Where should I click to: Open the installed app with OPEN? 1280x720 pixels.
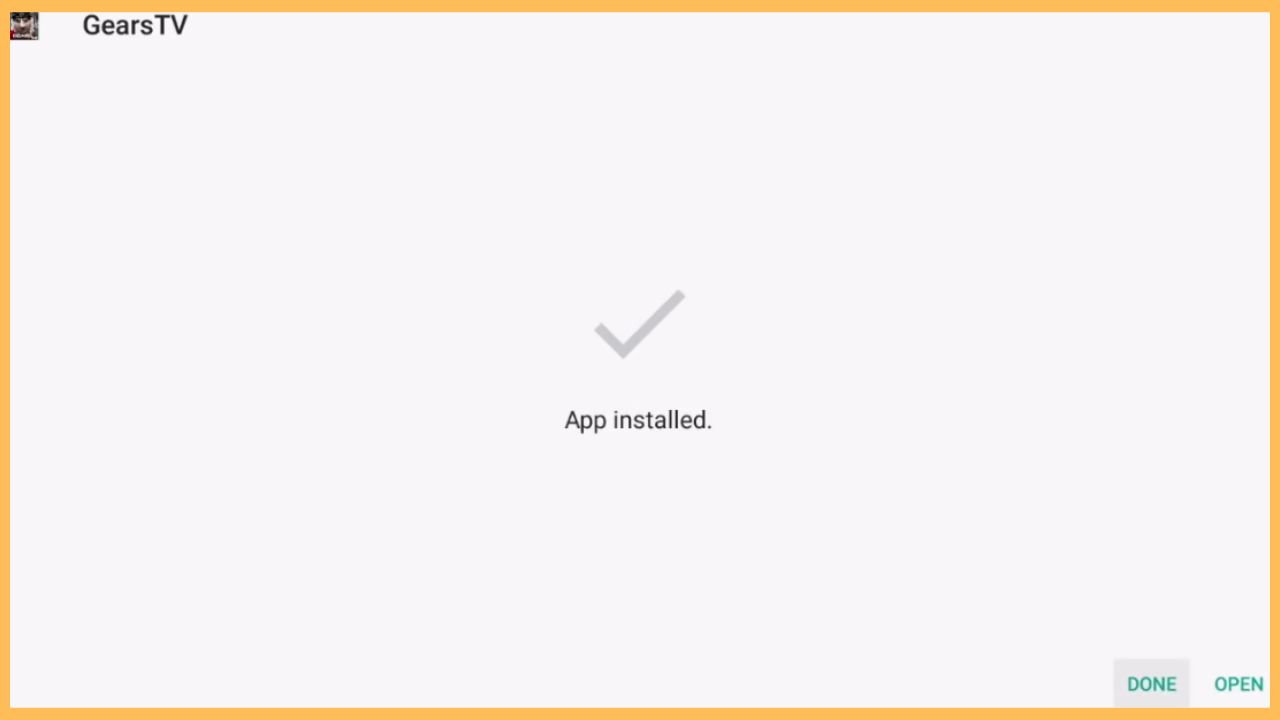(x=1238, y=684)
